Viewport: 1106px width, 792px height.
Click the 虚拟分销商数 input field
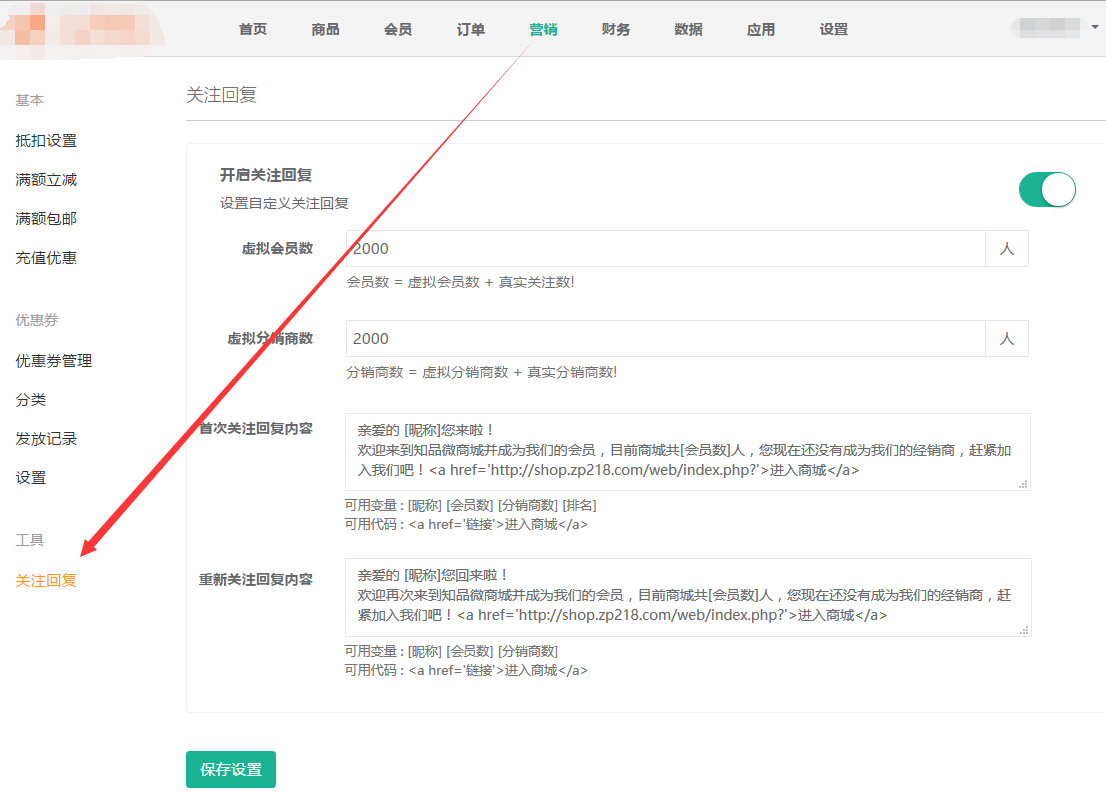click(665, 339)
